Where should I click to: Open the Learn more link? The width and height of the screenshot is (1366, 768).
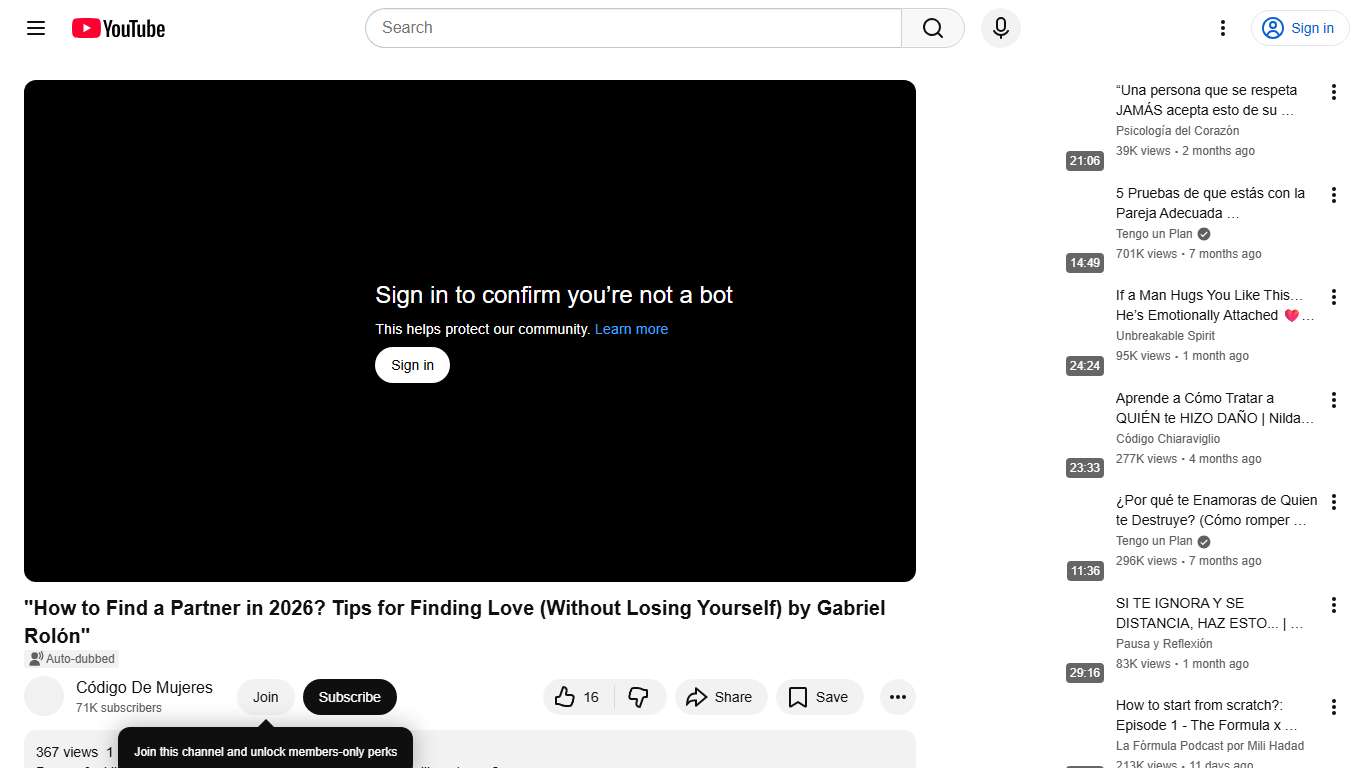(x=631, y=329)
